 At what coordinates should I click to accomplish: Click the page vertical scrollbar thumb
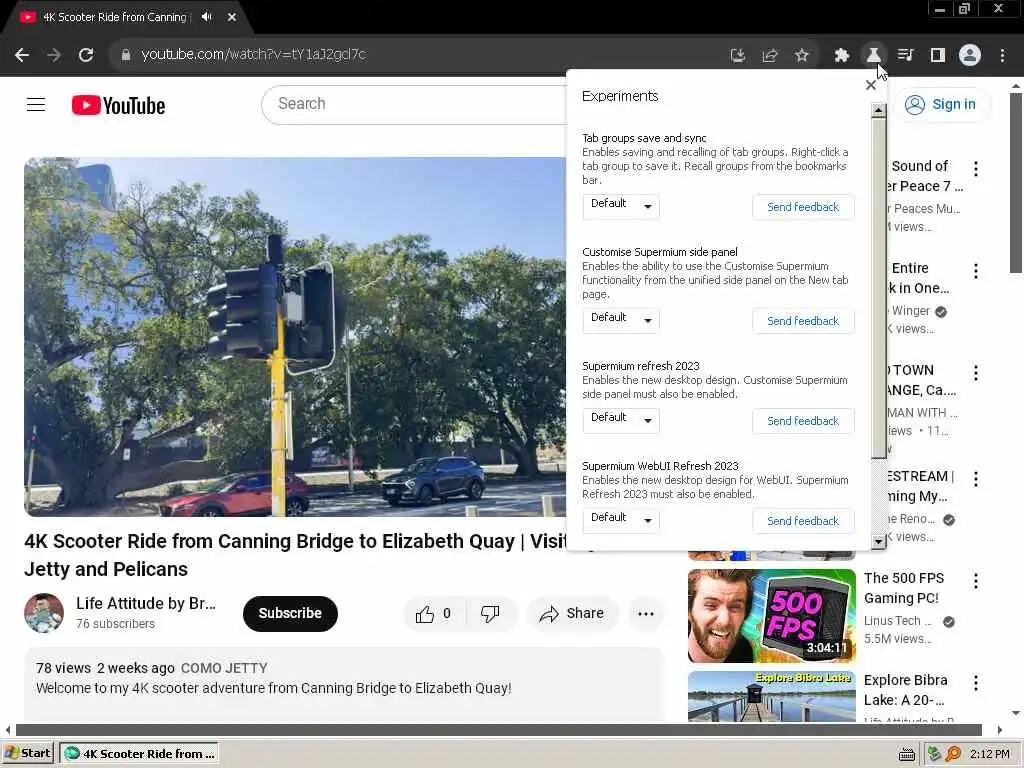(1016, 183)
